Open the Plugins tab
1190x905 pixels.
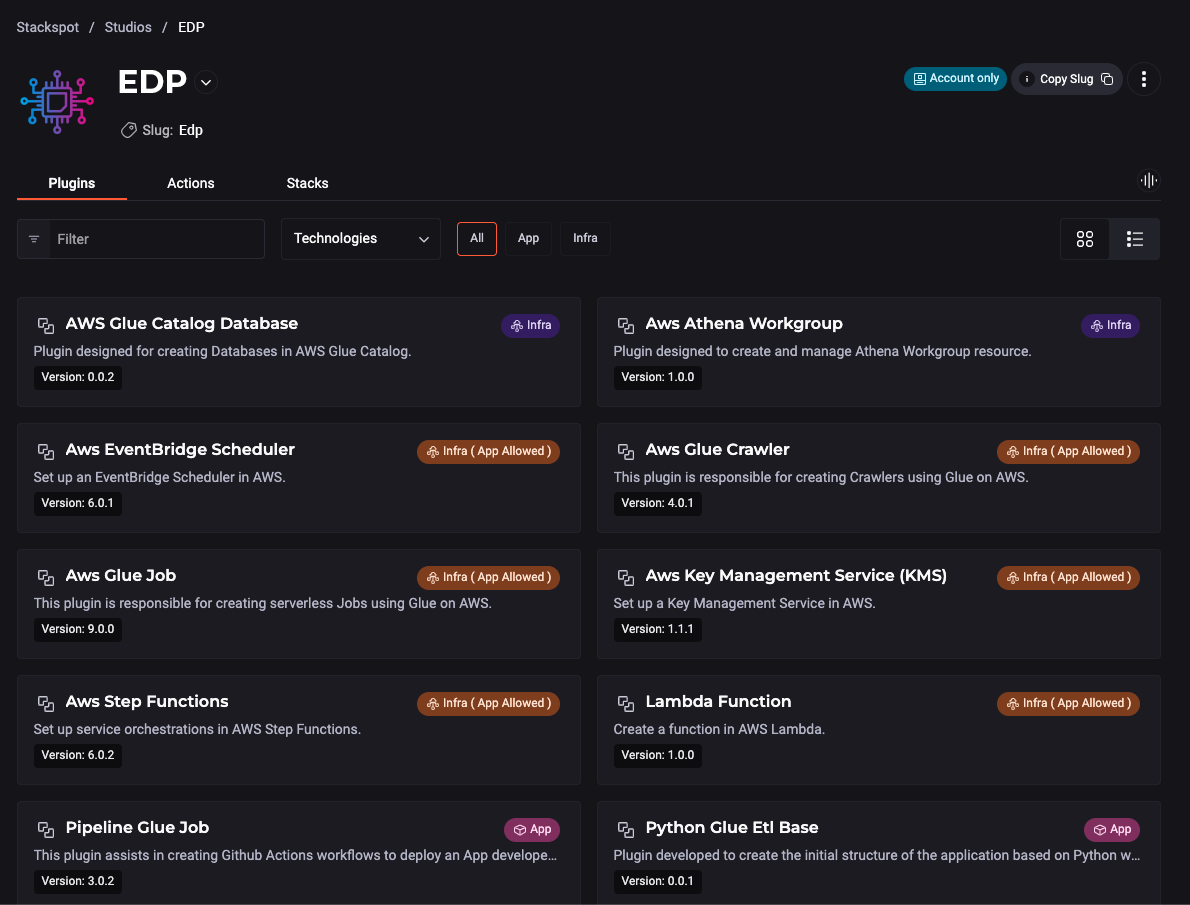pos(72,183)
